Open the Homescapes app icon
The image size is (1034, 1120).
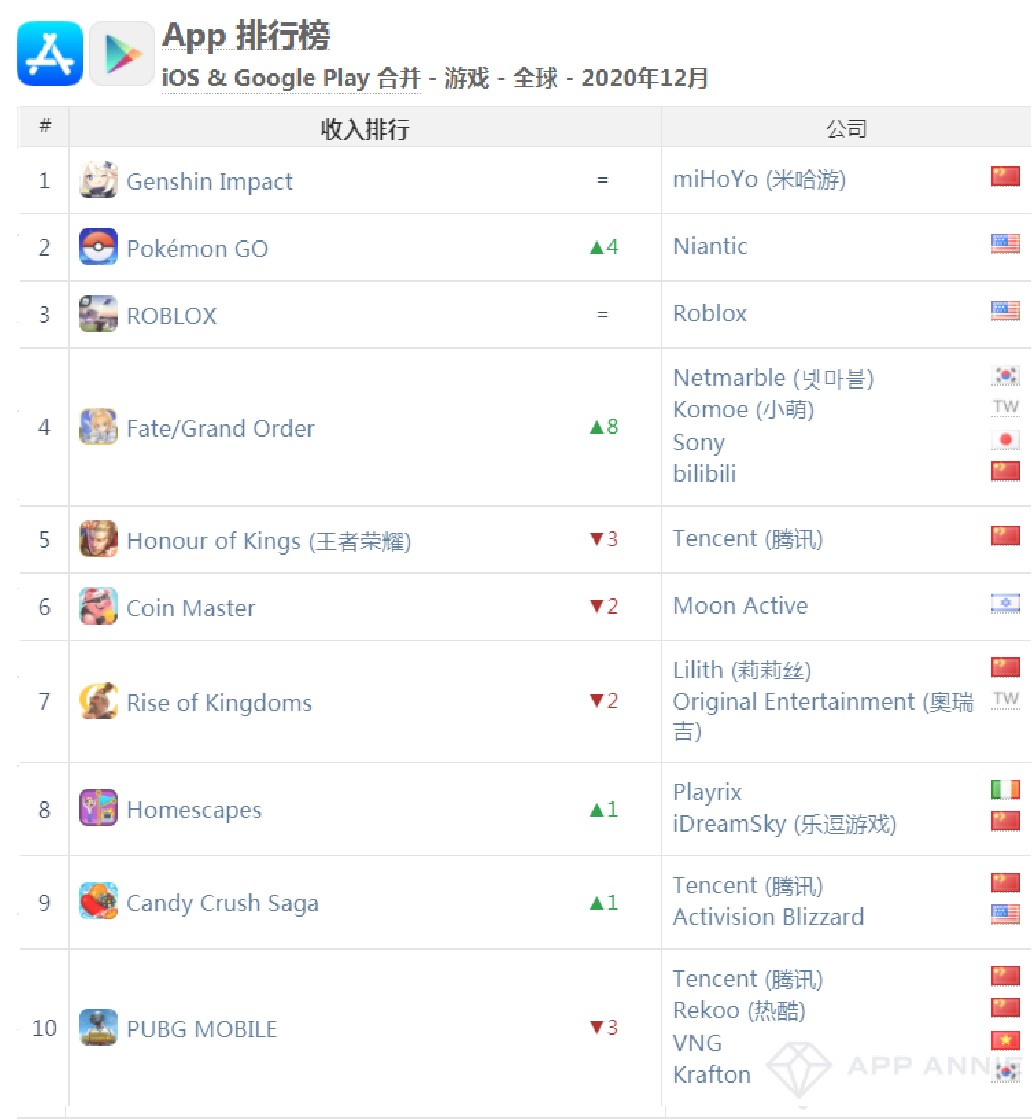point(99,808)
